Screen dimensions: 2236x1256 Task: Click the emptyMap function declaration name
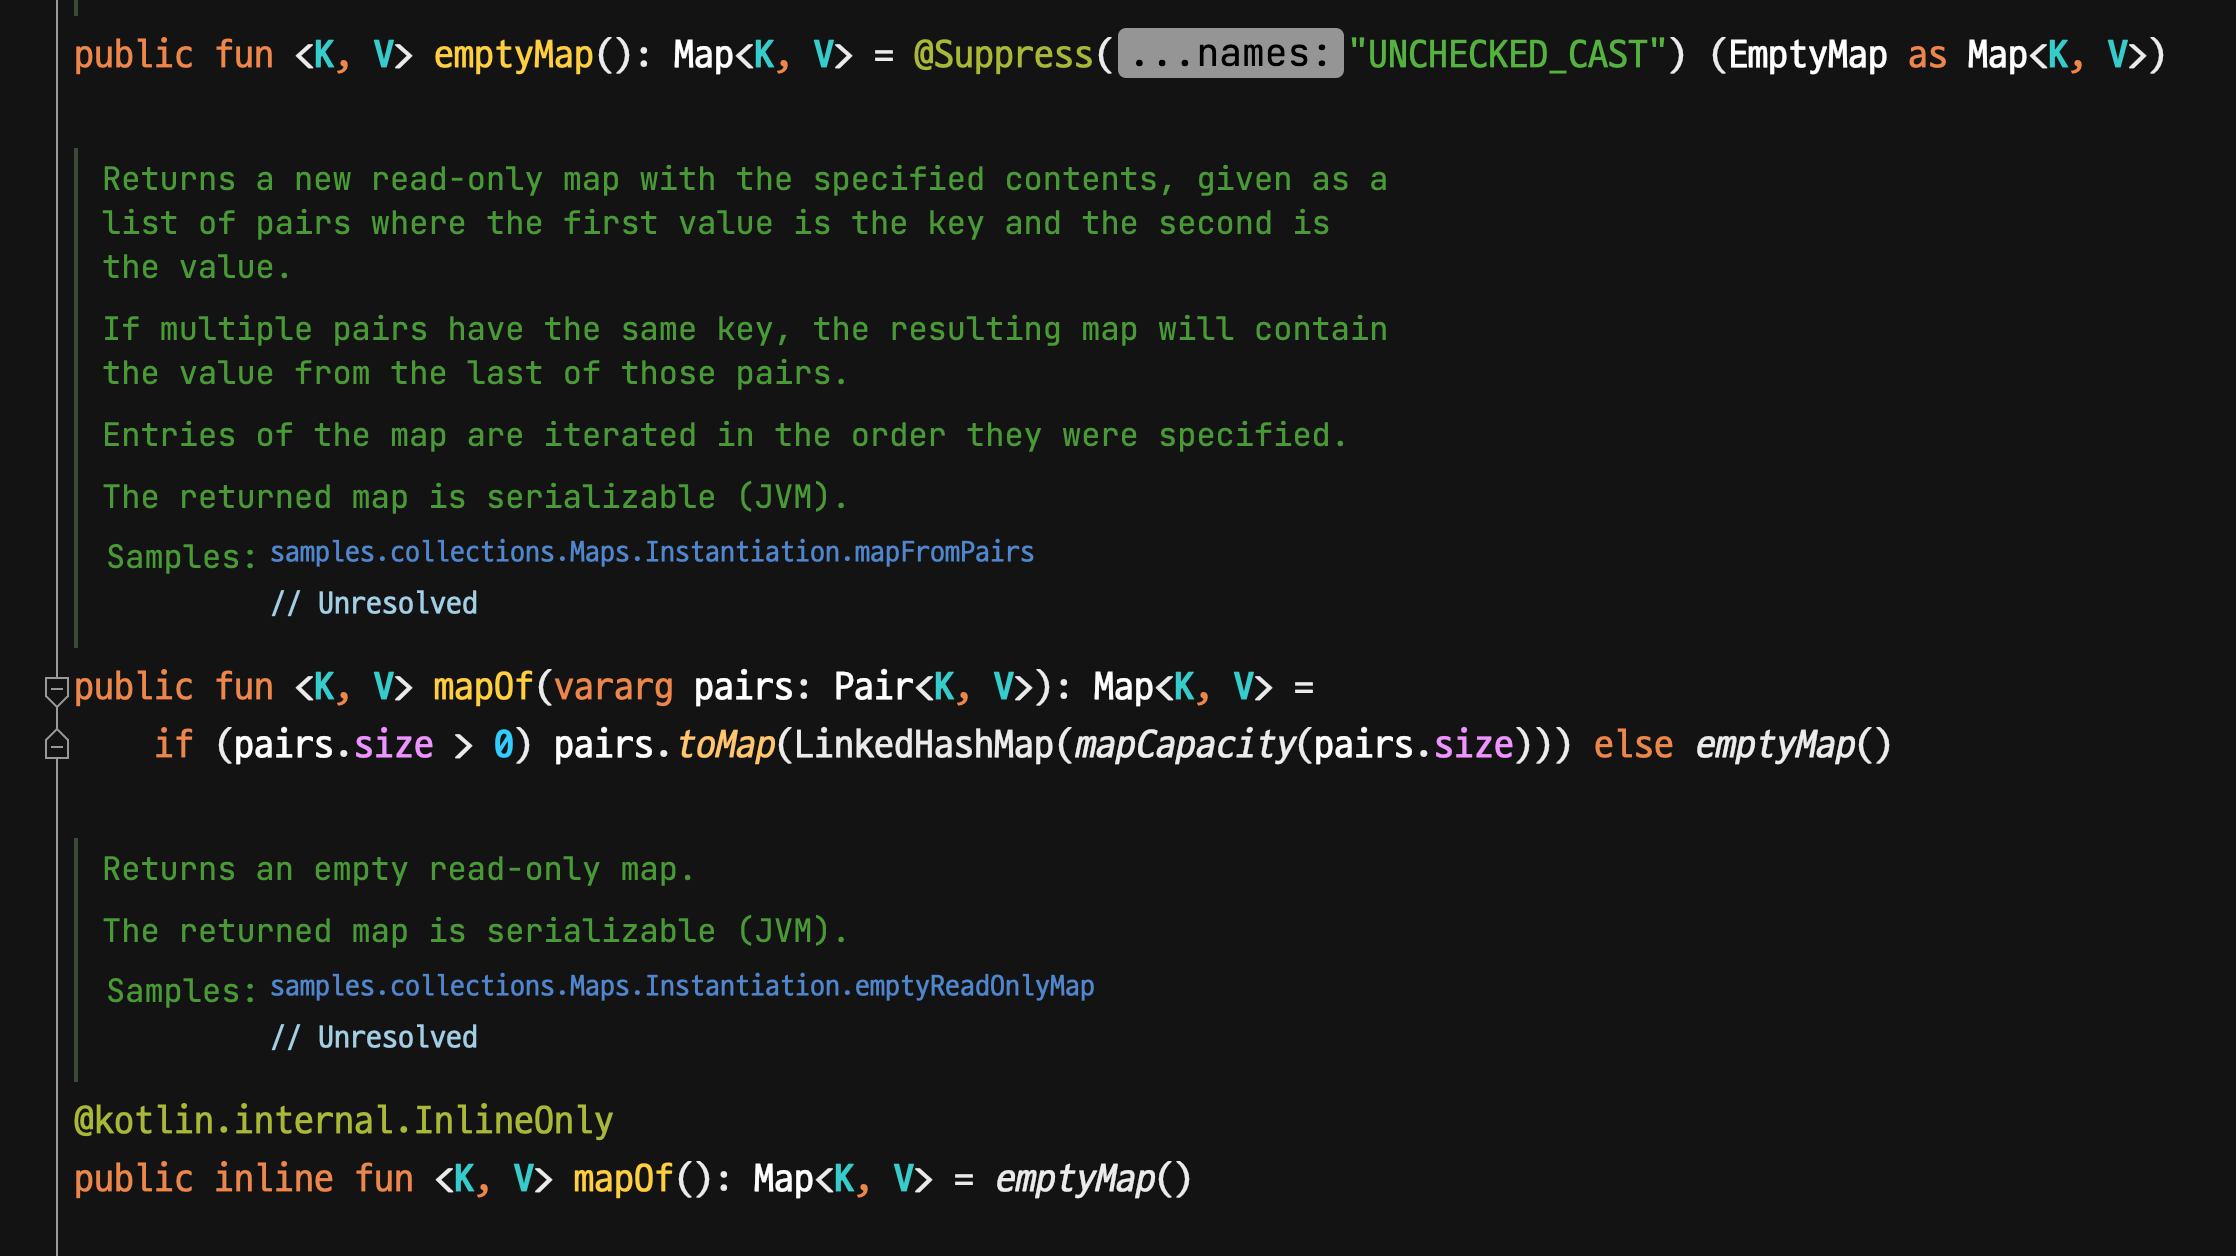[513, 54]
